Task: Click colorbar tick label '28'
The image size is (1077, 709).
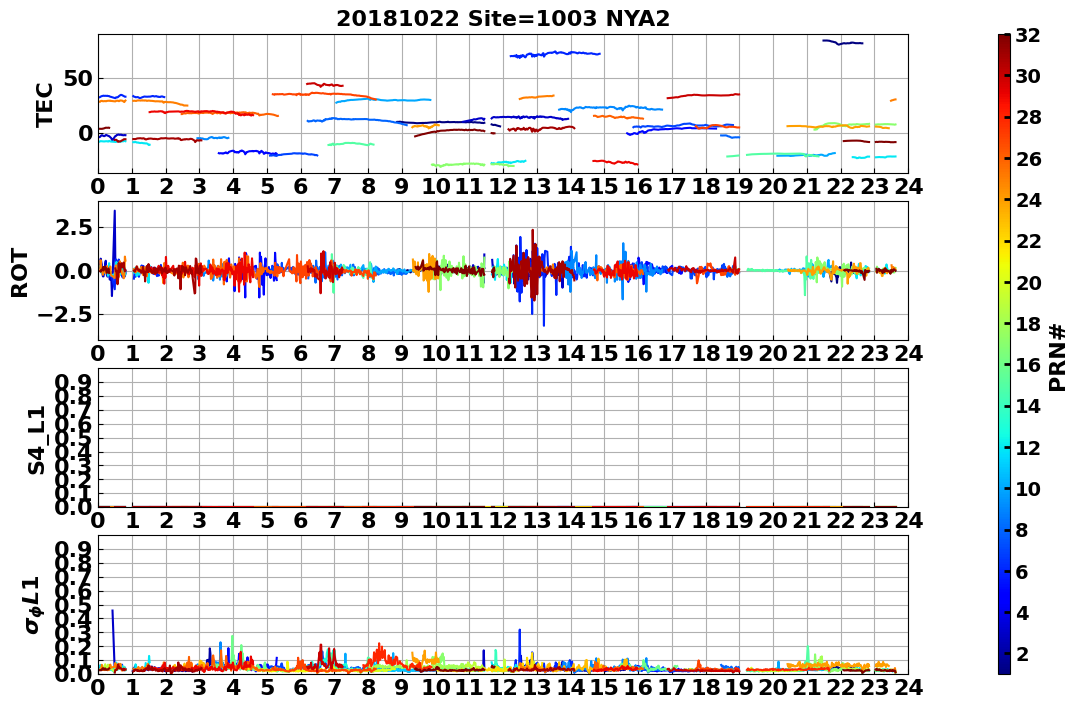Action: [x=1028, y=117]
